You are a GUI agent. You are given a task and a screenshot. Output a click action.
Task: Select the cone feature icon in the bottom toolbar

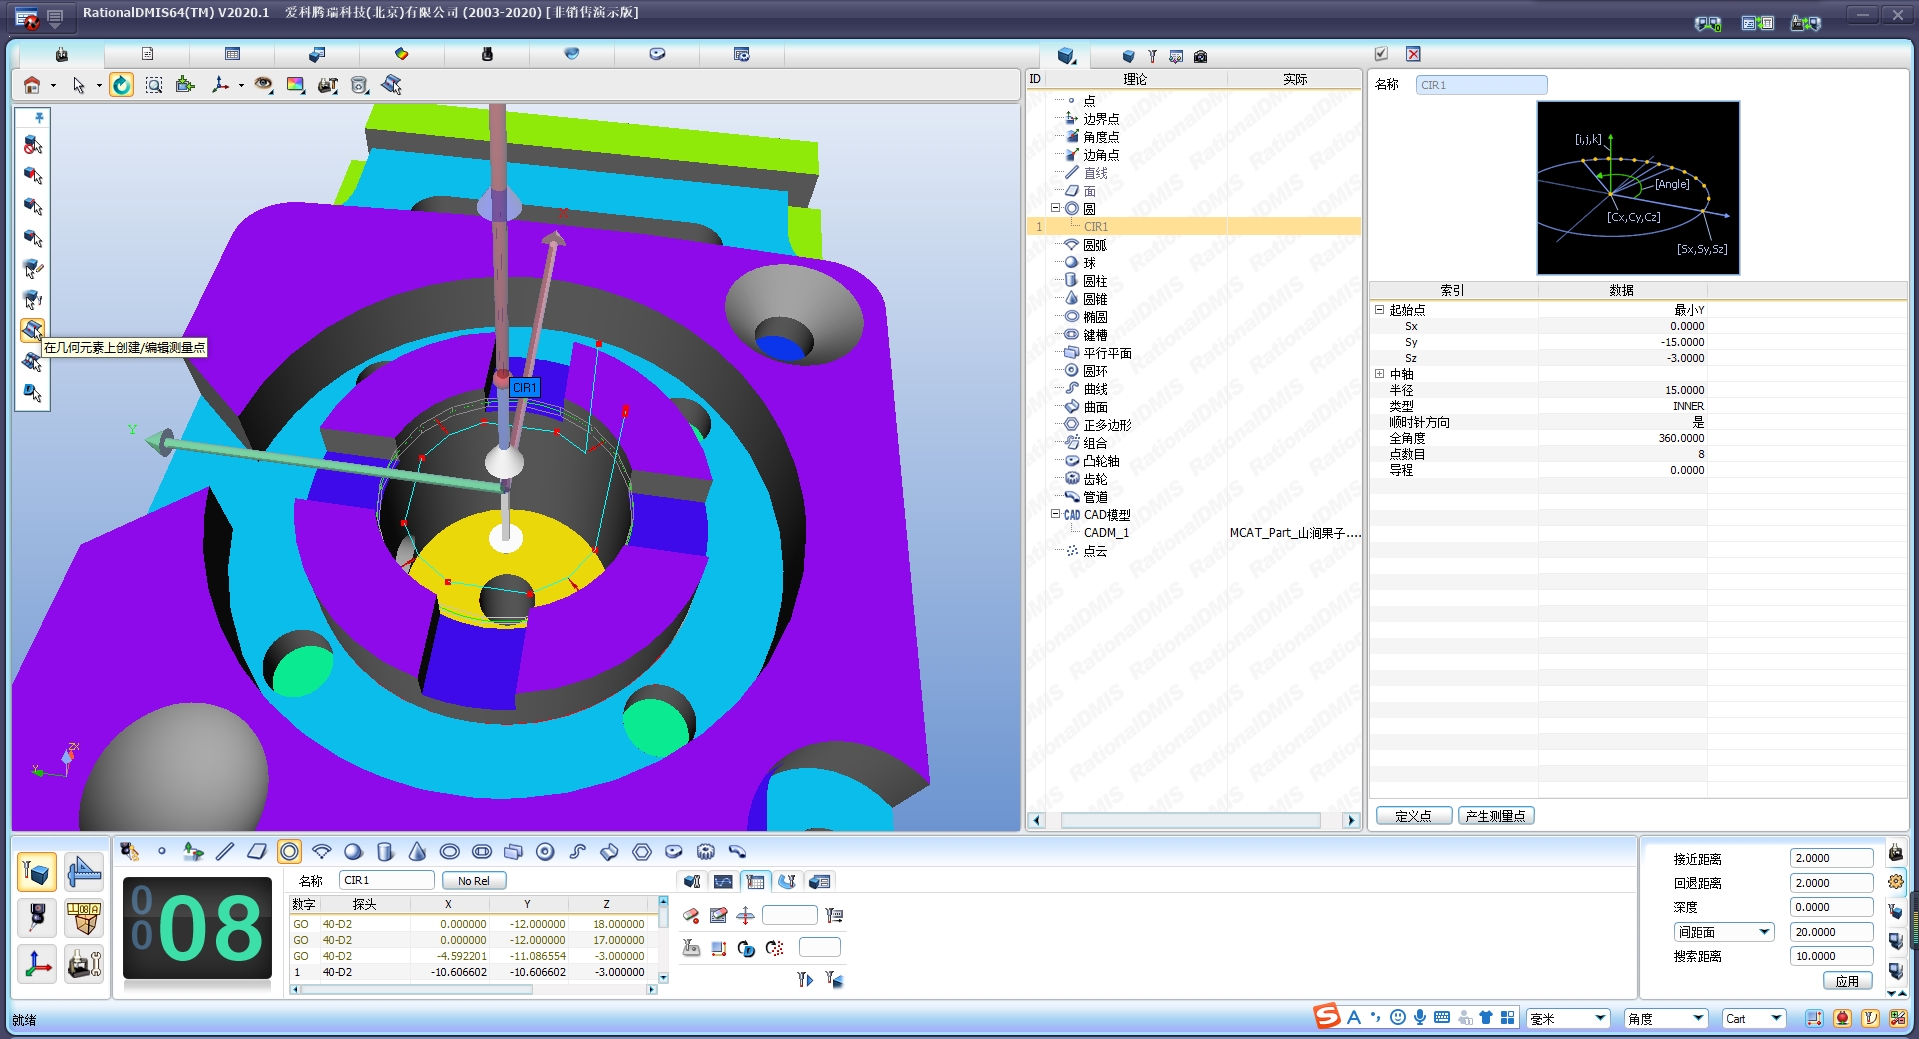pyautogui.click(x=417, y=851)
